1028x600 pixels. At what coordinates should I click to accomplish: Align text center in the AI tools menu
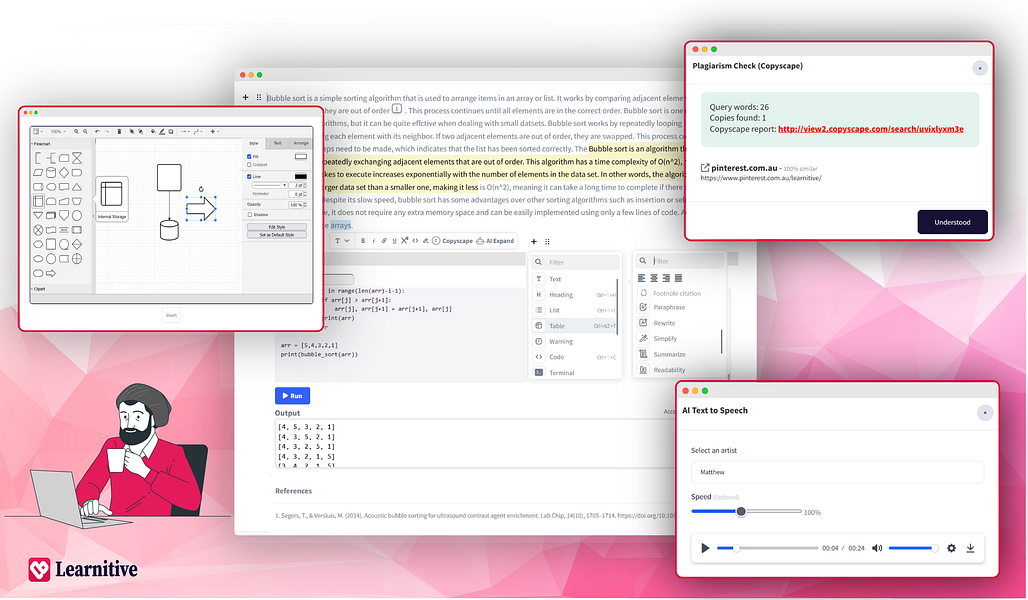click(x=654, y=278)
